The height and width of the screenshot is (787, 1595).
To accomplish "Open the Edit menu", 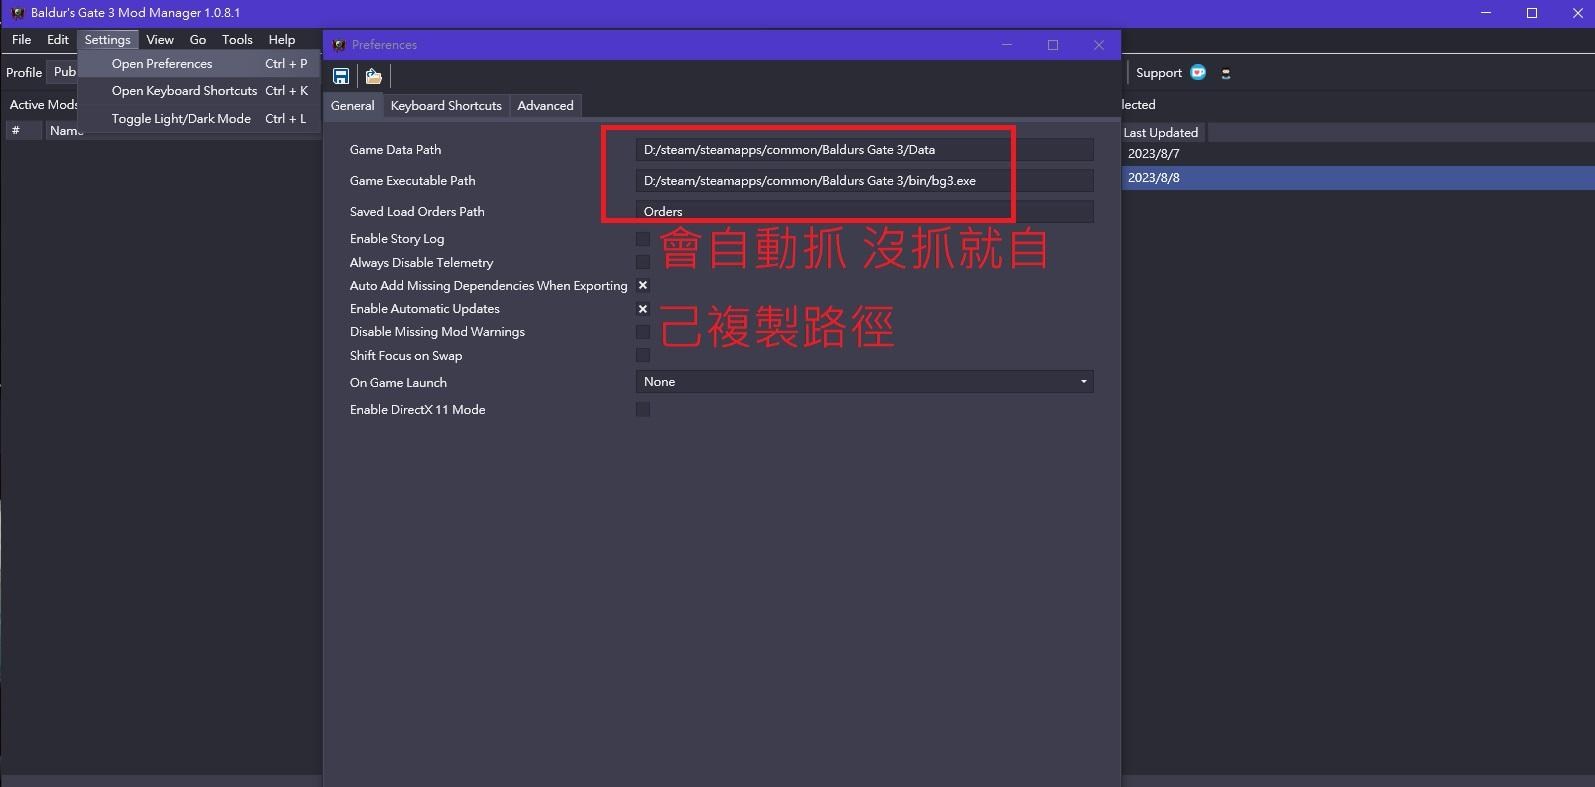I will [58, 40].
